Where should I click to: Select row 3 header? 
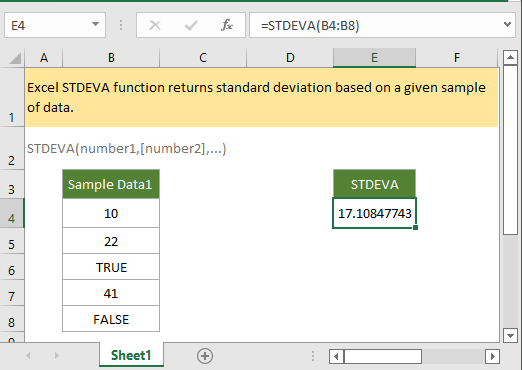click(12, 184)
